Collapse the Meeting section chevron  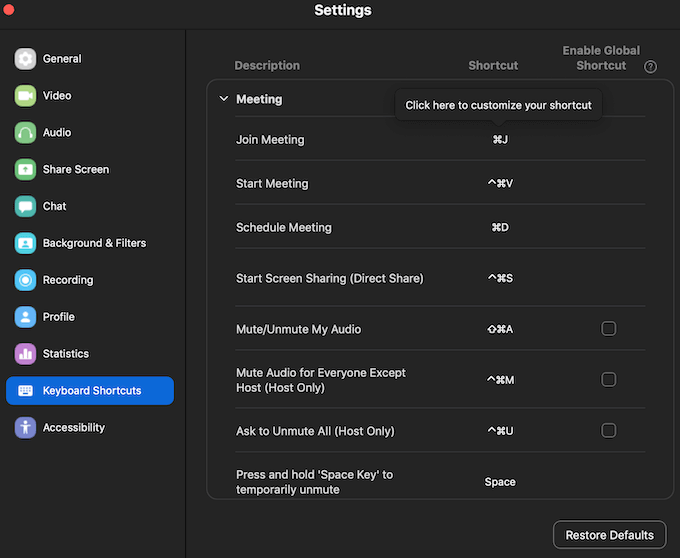tap(224, 99)
